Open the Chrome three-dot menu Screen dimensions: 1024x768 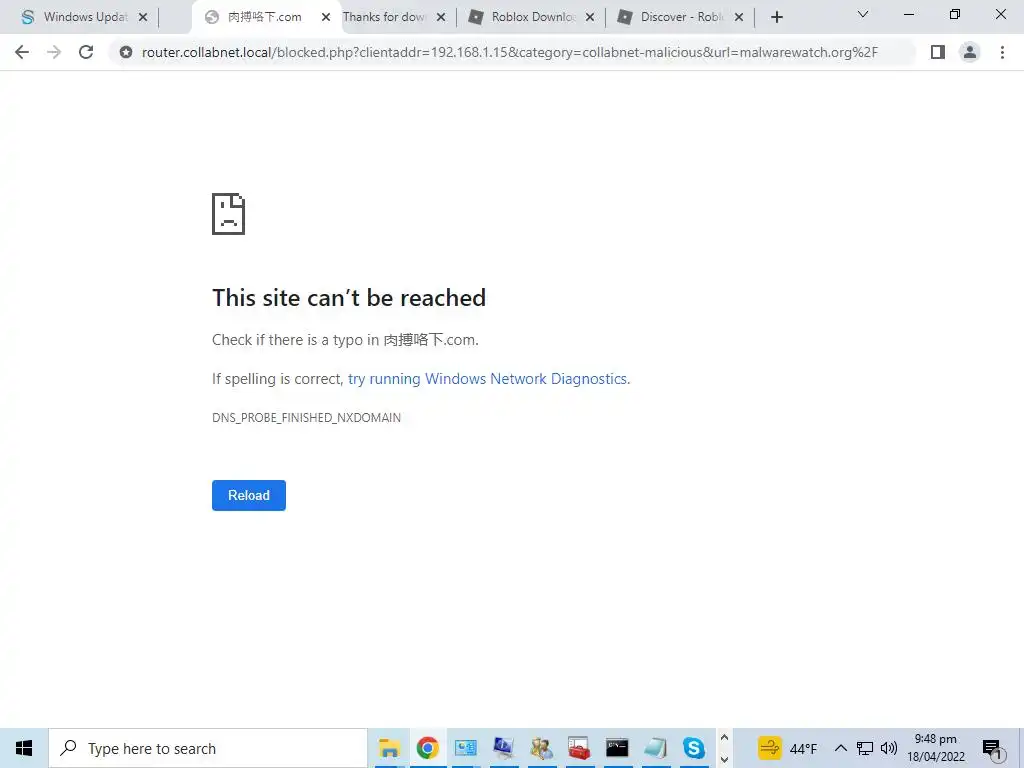[x=1002, y=52]
